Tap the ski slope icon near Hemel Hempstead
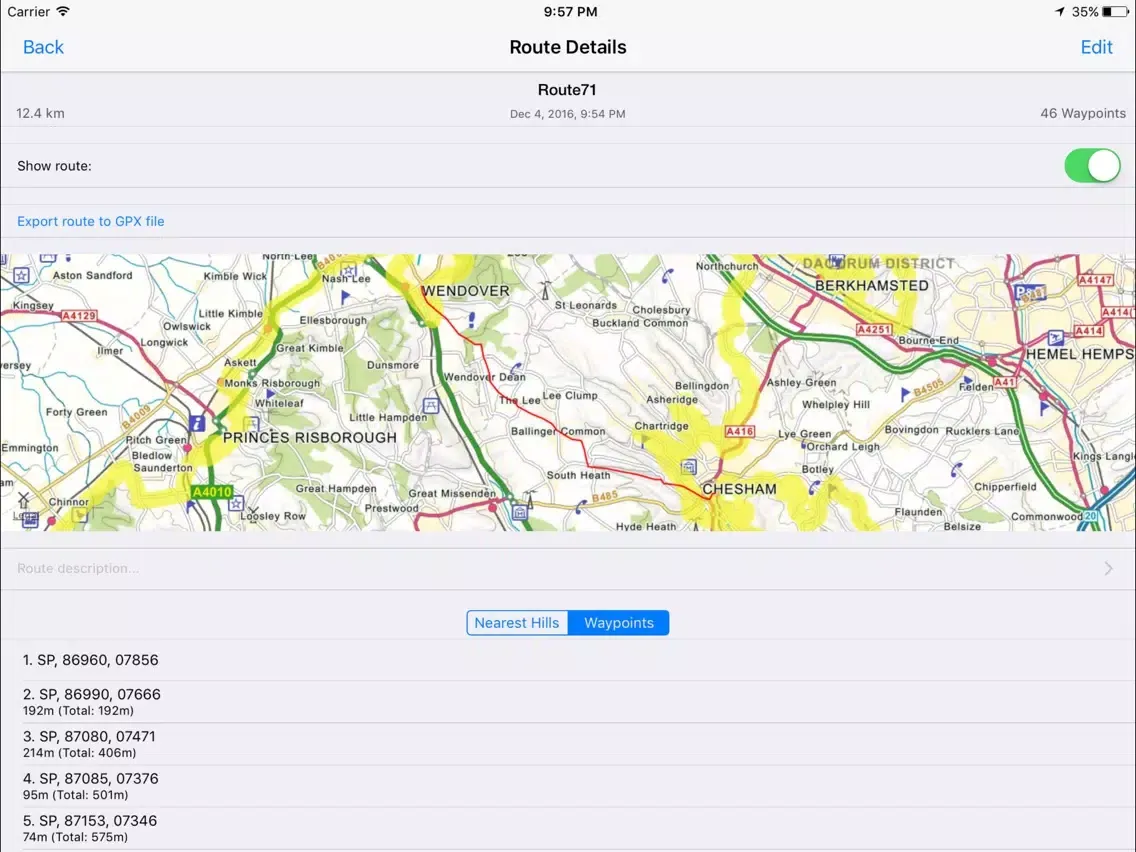Image resolution: width=1136 pixels, height=852 pixels. pos(1056,339)
